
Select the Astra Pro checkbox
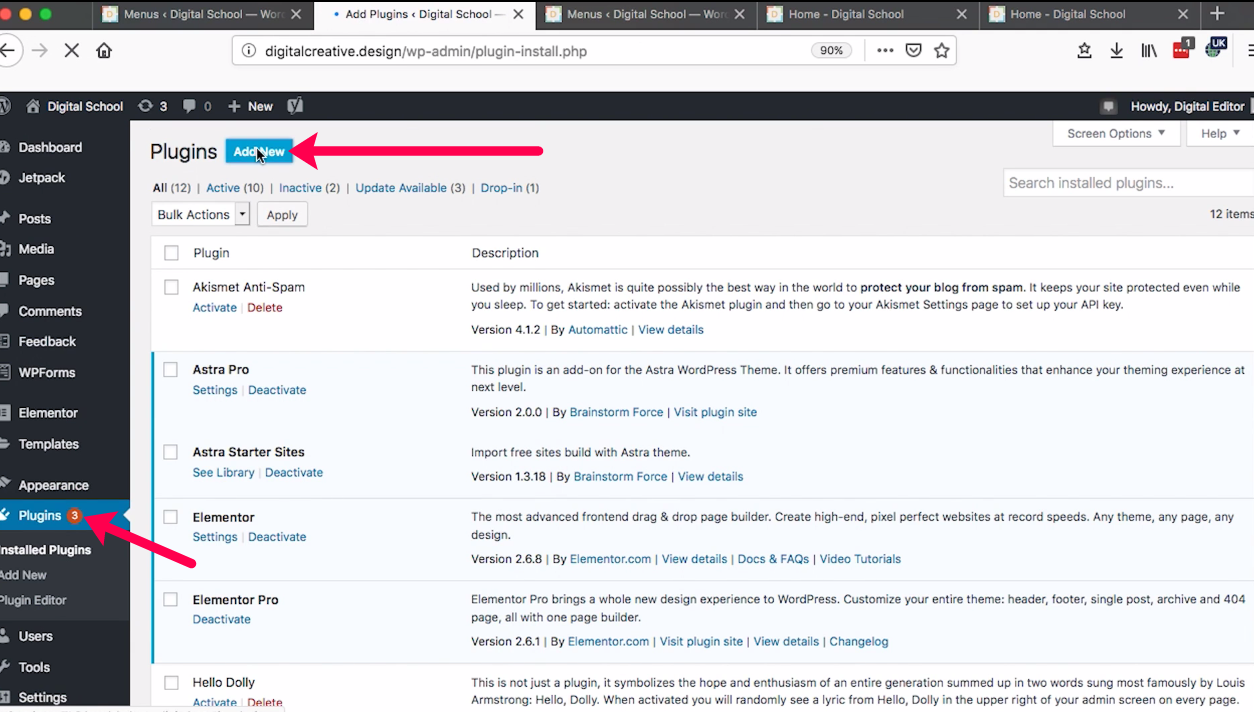(171, 369)
